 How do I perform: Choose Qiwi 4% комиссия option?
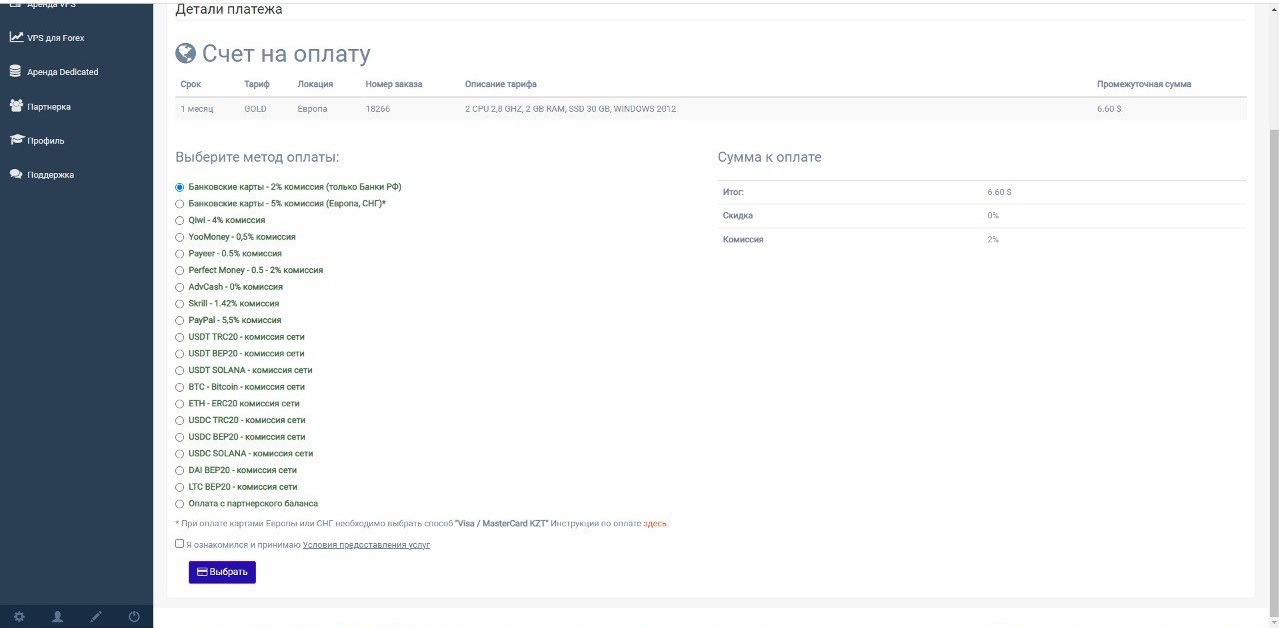180,220
